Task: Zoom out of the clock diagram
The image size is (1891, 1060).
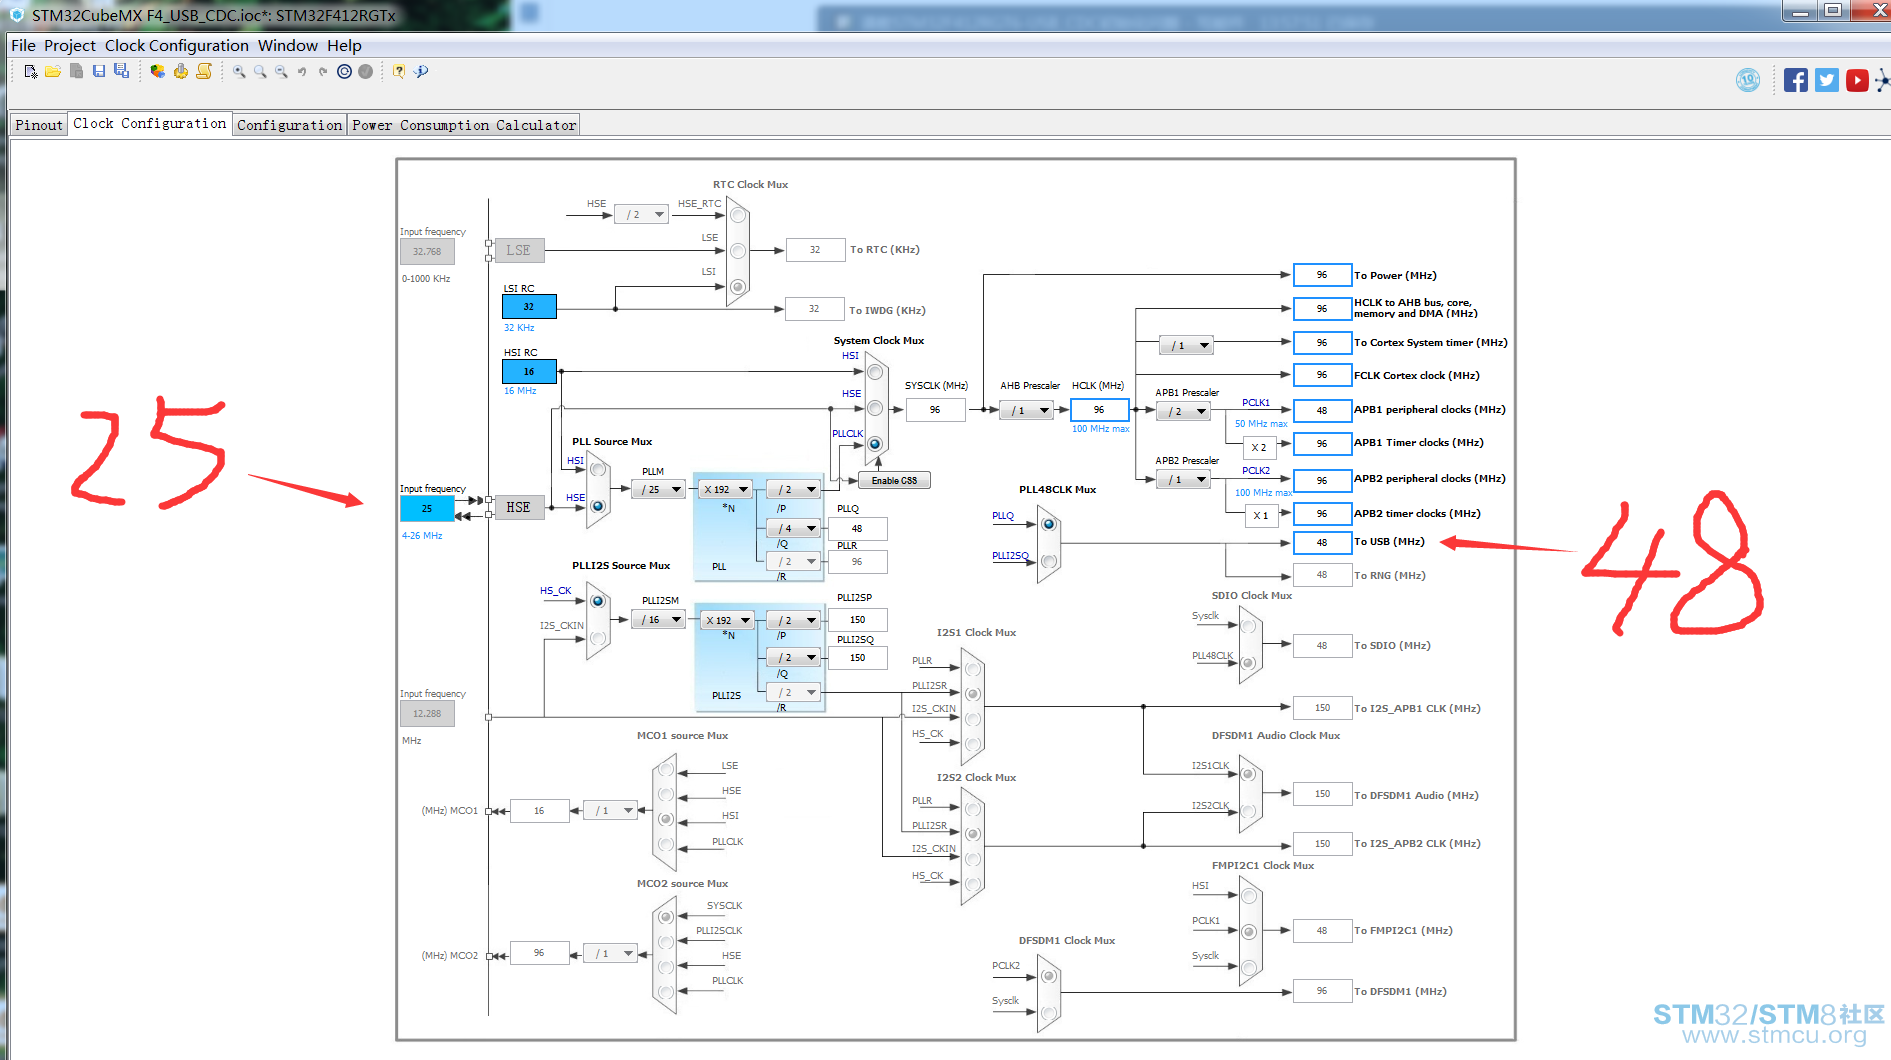Action: coord(281,72)
